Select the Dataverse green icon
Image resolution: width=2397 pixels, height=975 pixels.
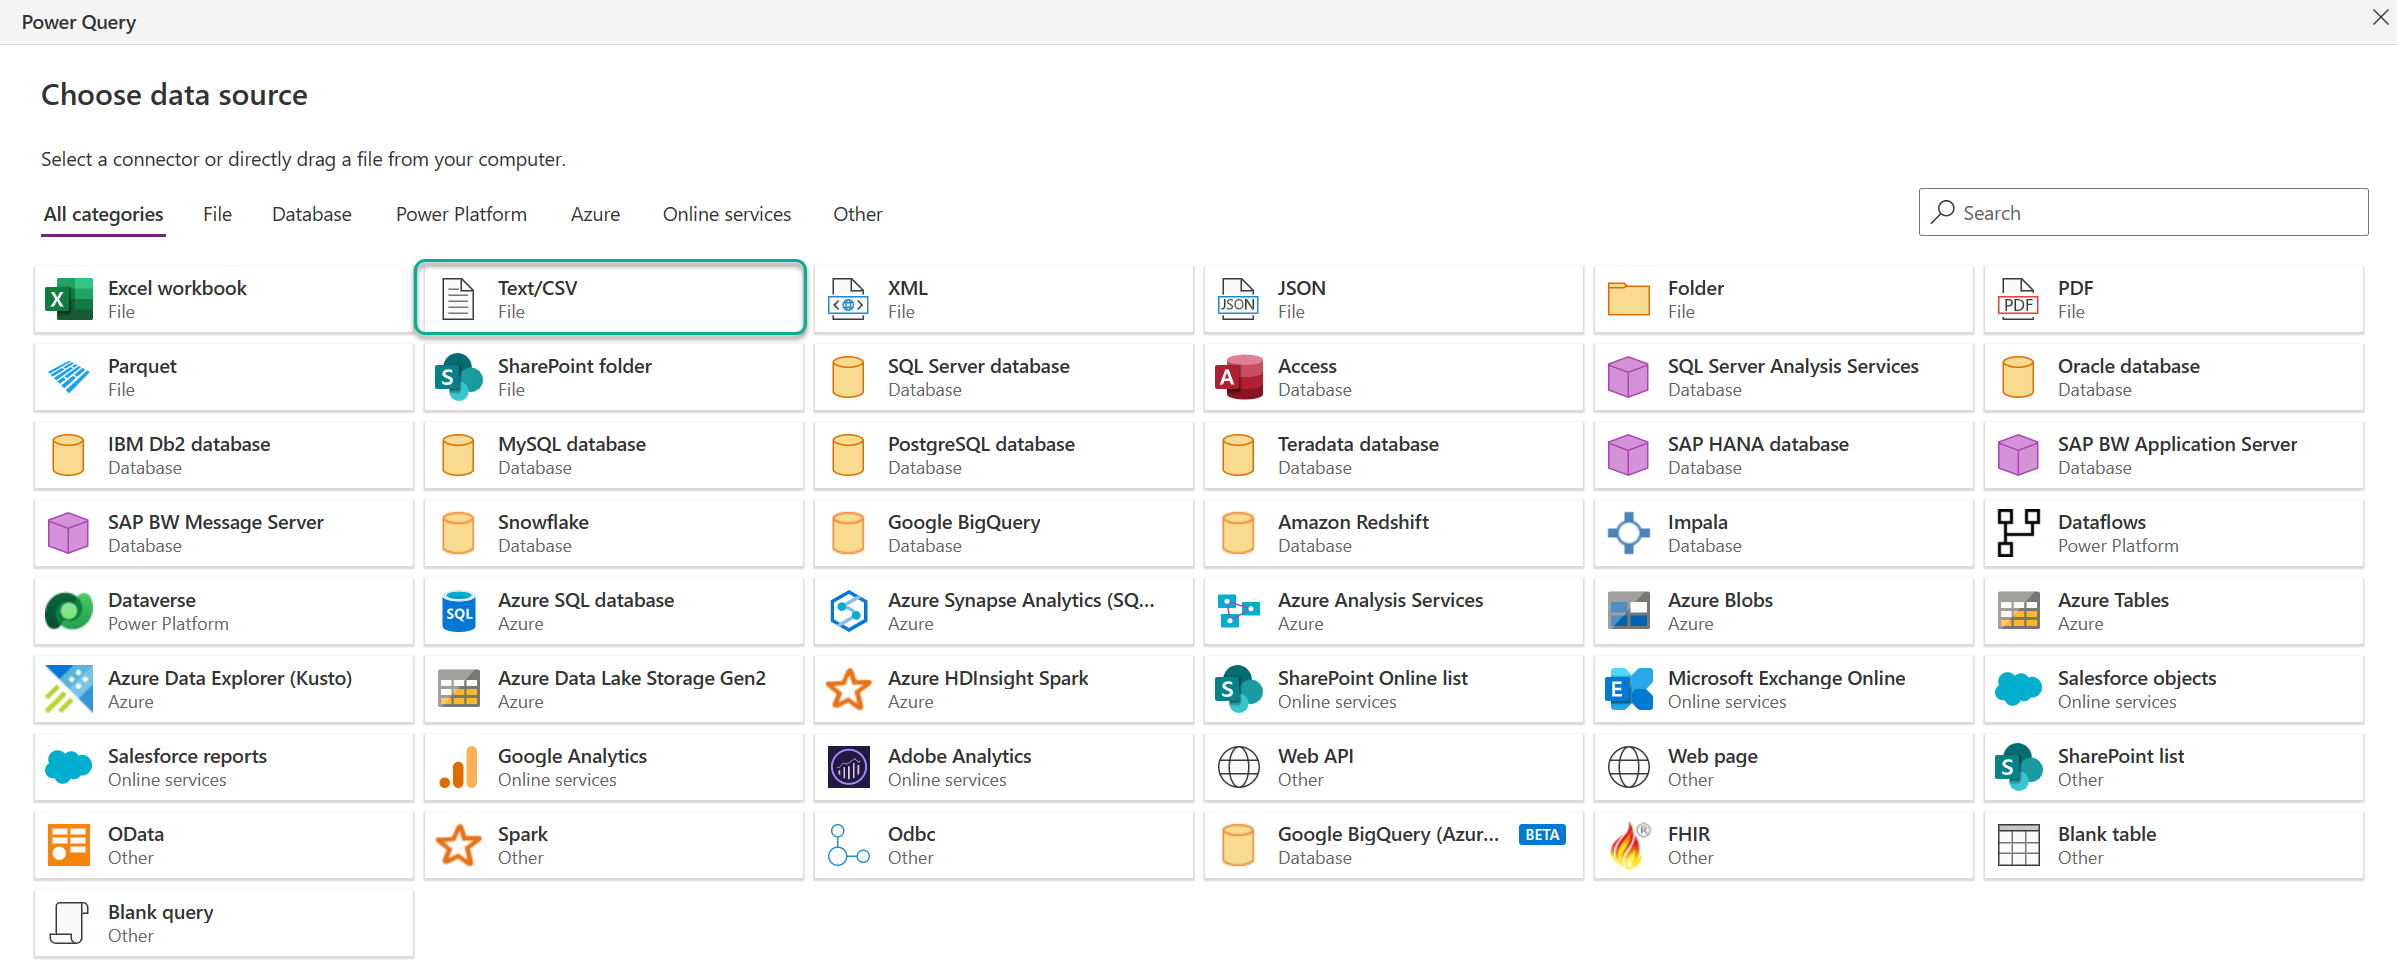pos(69,611)
